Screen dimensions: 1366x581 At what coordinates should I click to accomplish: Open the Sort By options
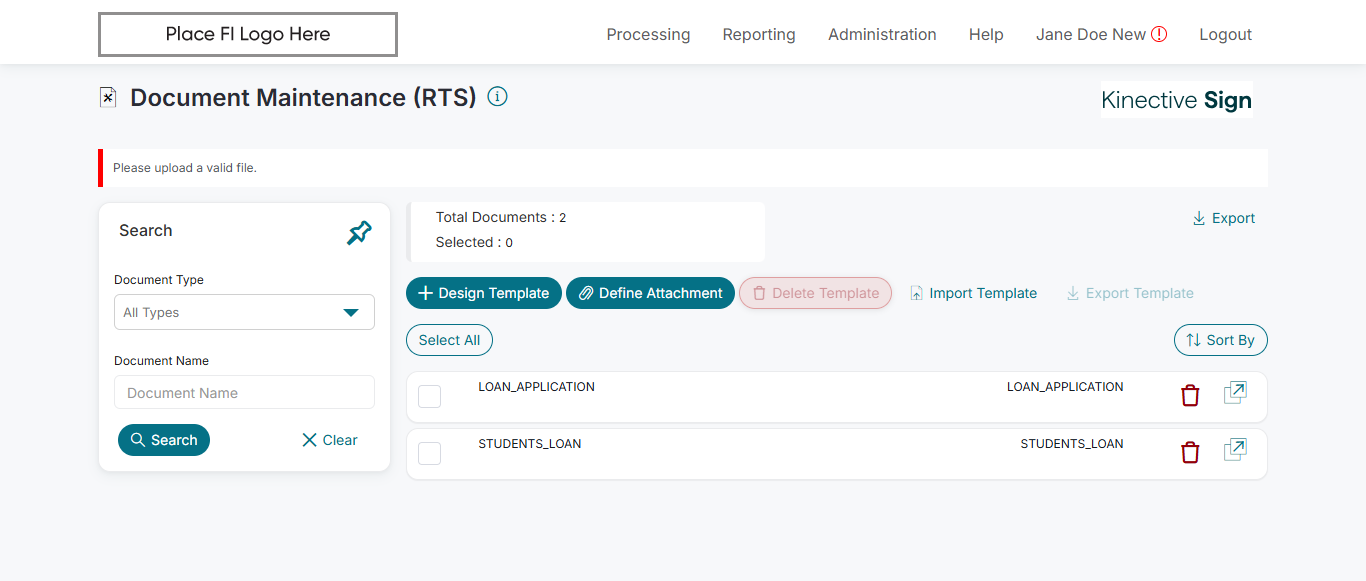tap(1220, 340)
